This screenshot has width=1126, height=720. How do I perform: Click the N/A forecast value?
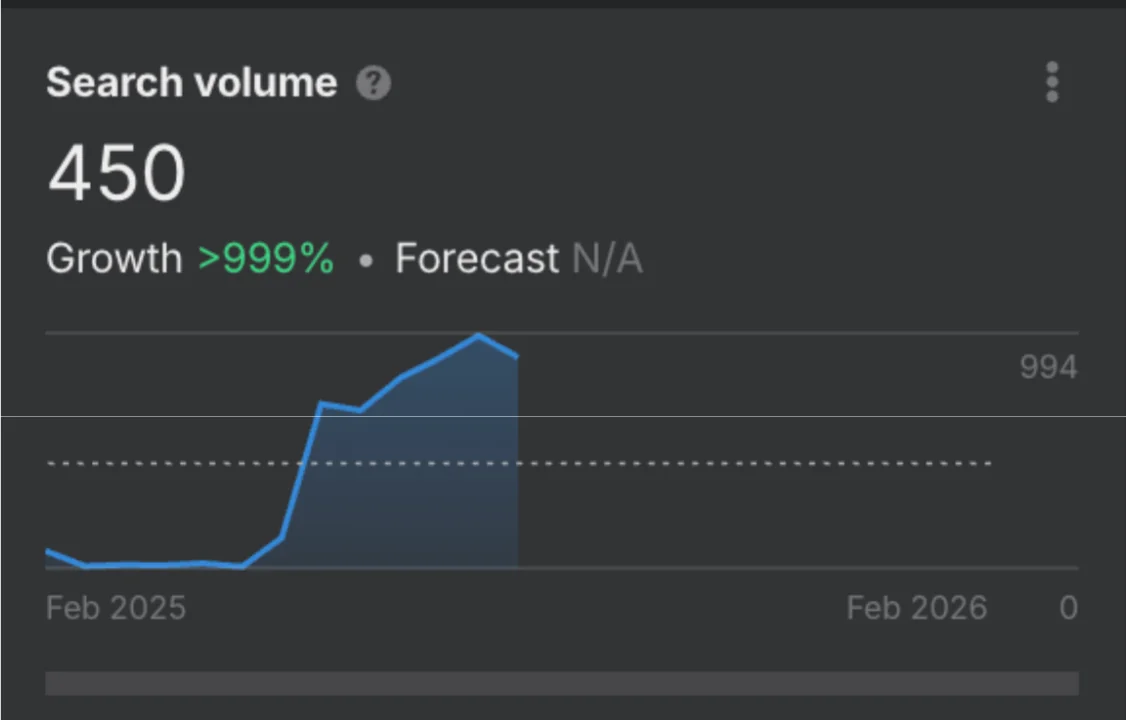click(x=607, y=260)
